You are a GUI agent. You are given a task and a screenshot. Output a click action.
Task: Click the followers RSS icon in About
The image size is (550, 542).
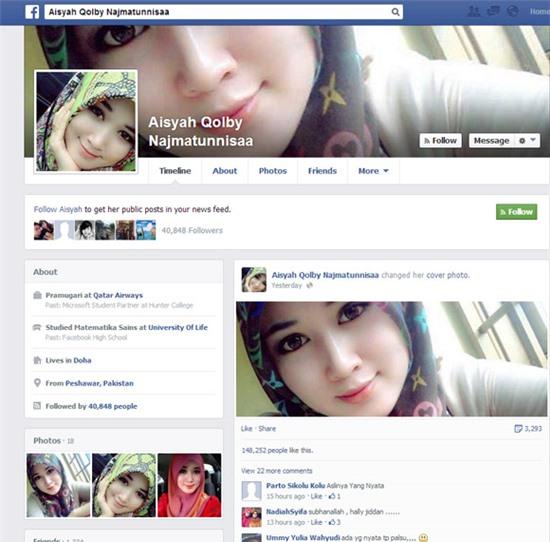click(x=37, y=406)
